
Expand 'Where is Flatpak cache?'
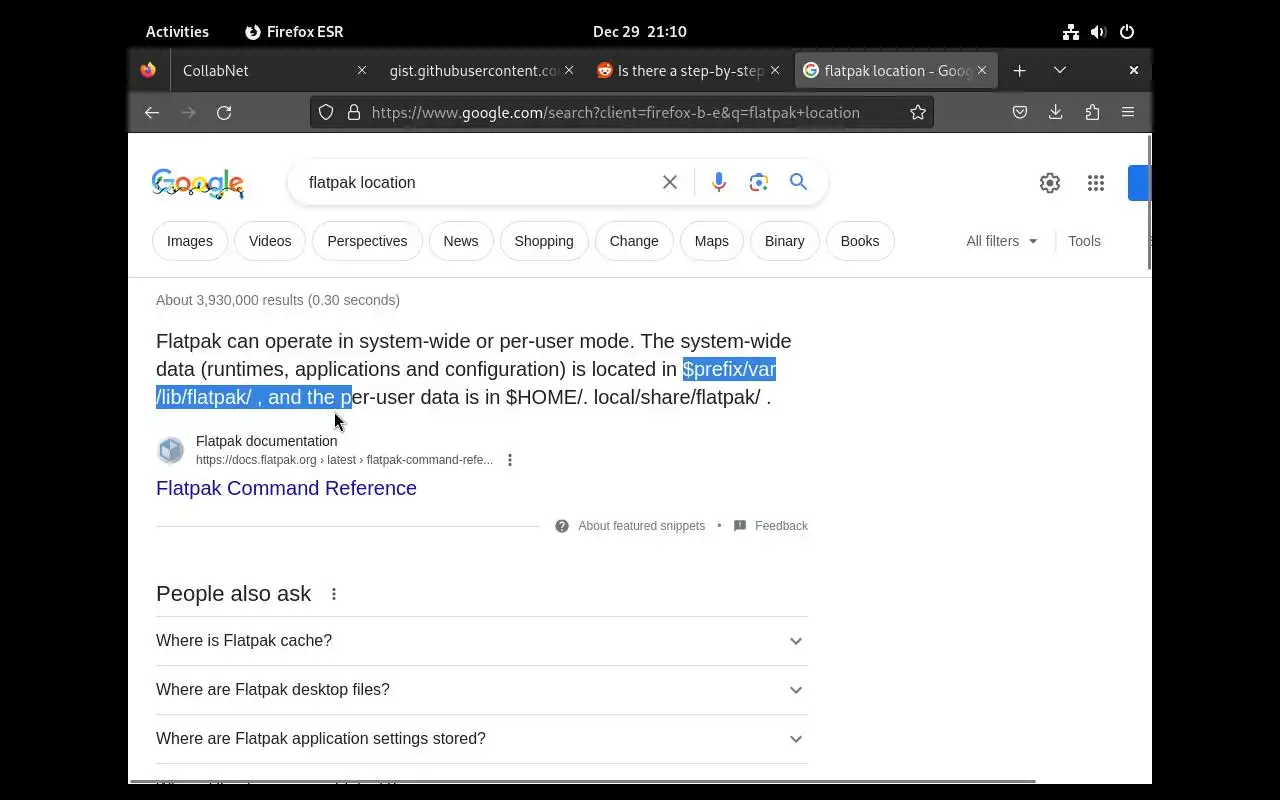[482, 641]
